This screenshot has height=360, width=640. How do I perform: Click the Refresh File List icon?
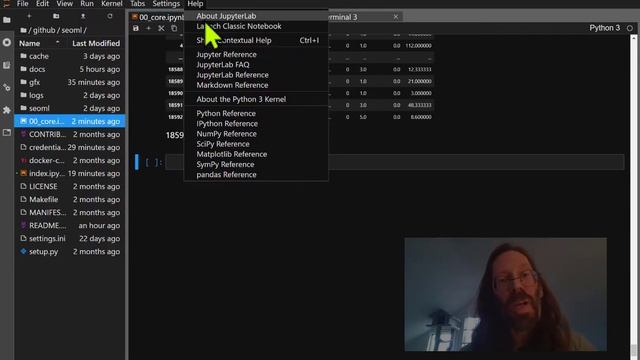(110, 16)
